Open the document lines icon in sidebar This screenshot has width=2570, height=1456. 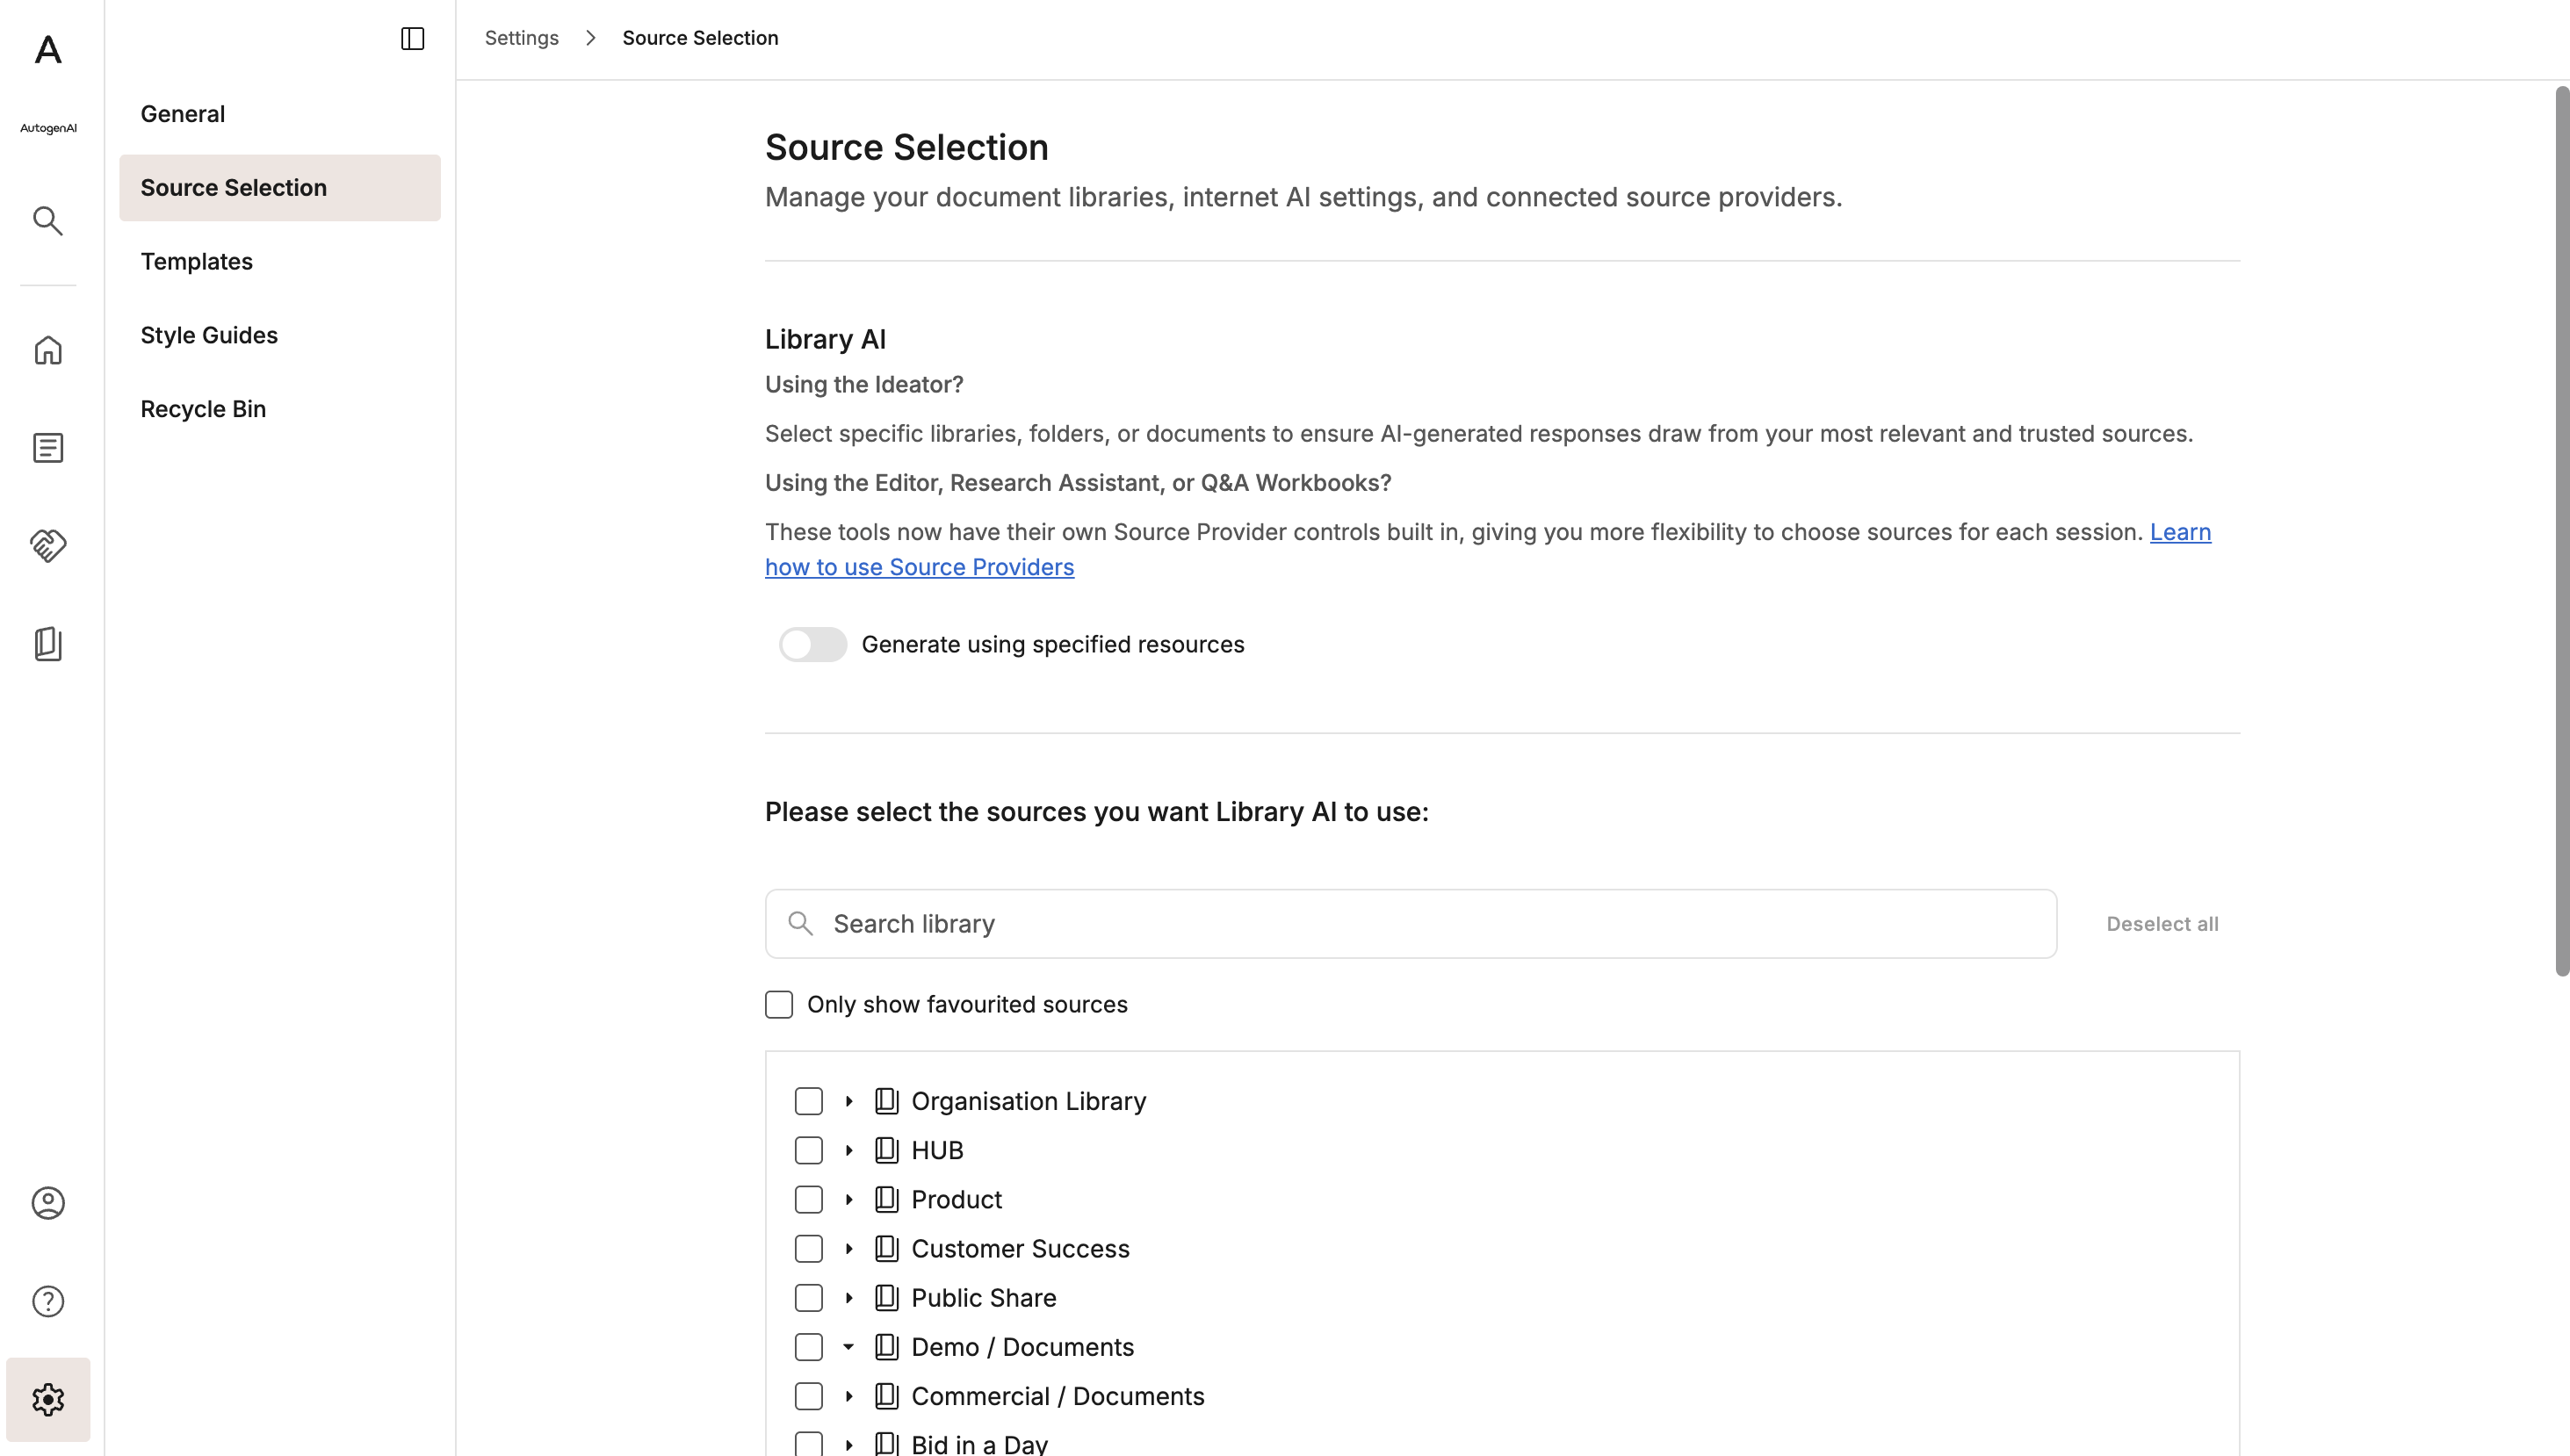coord(48,448)
